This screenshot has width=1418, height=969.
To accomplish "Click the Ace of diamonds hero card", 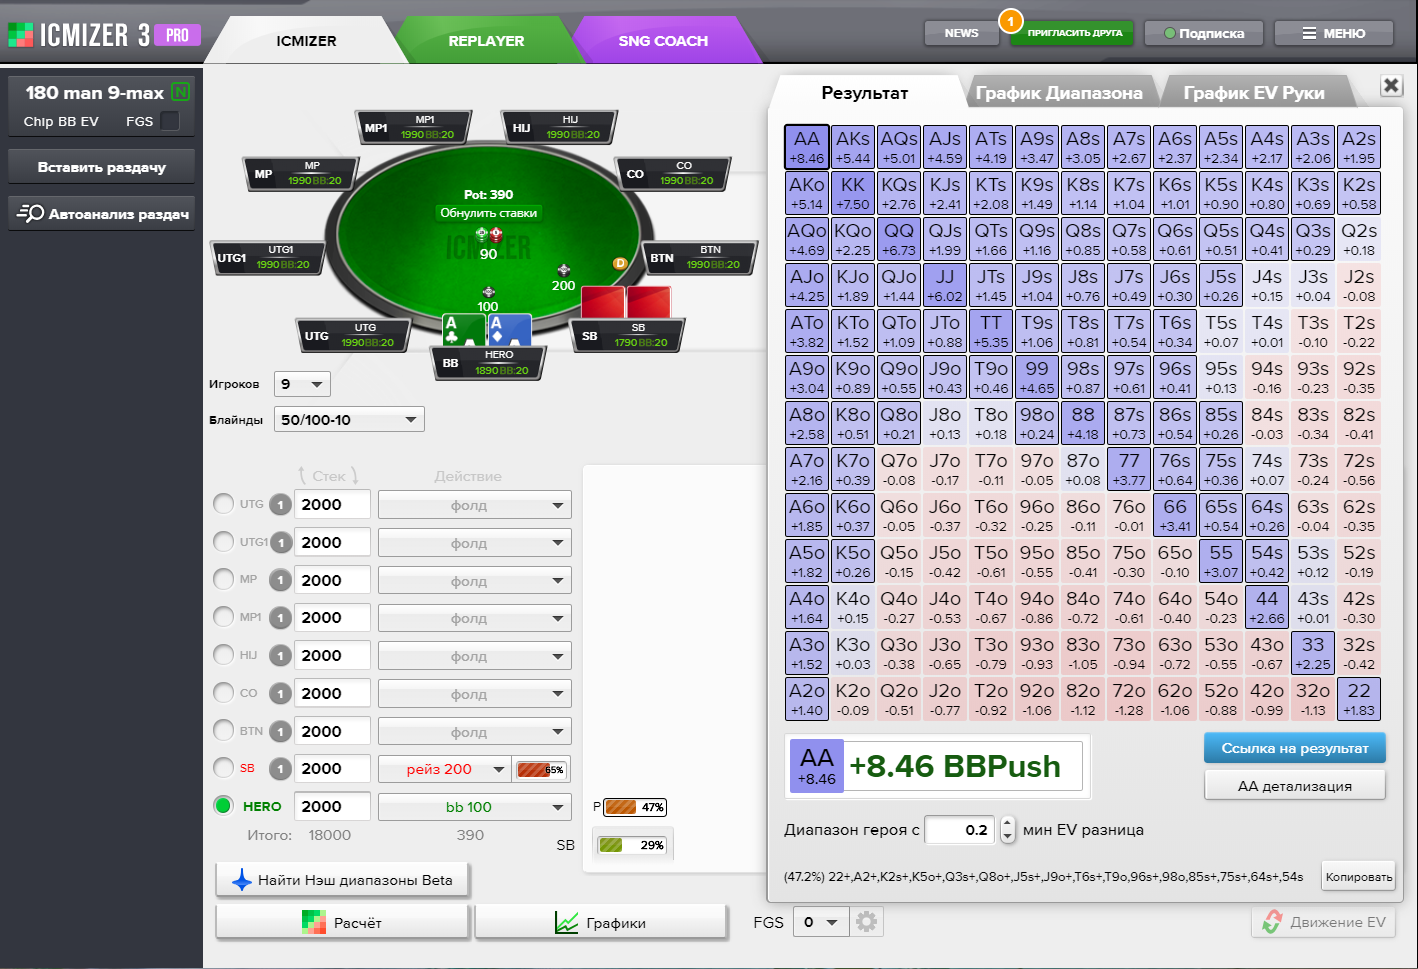I will coord(509,330).
